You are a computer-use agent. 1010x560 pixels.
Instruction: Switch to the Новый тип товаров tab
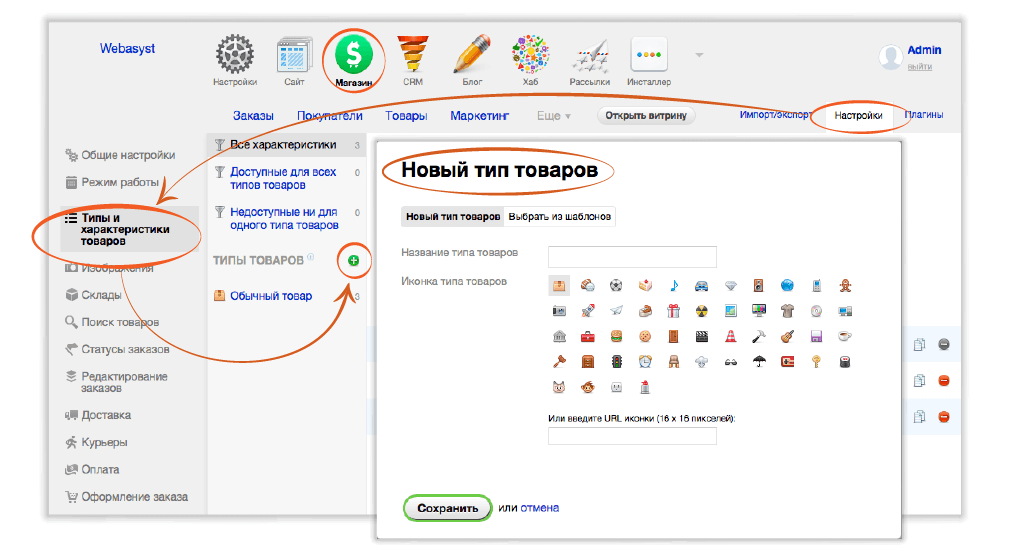[453, 217]
